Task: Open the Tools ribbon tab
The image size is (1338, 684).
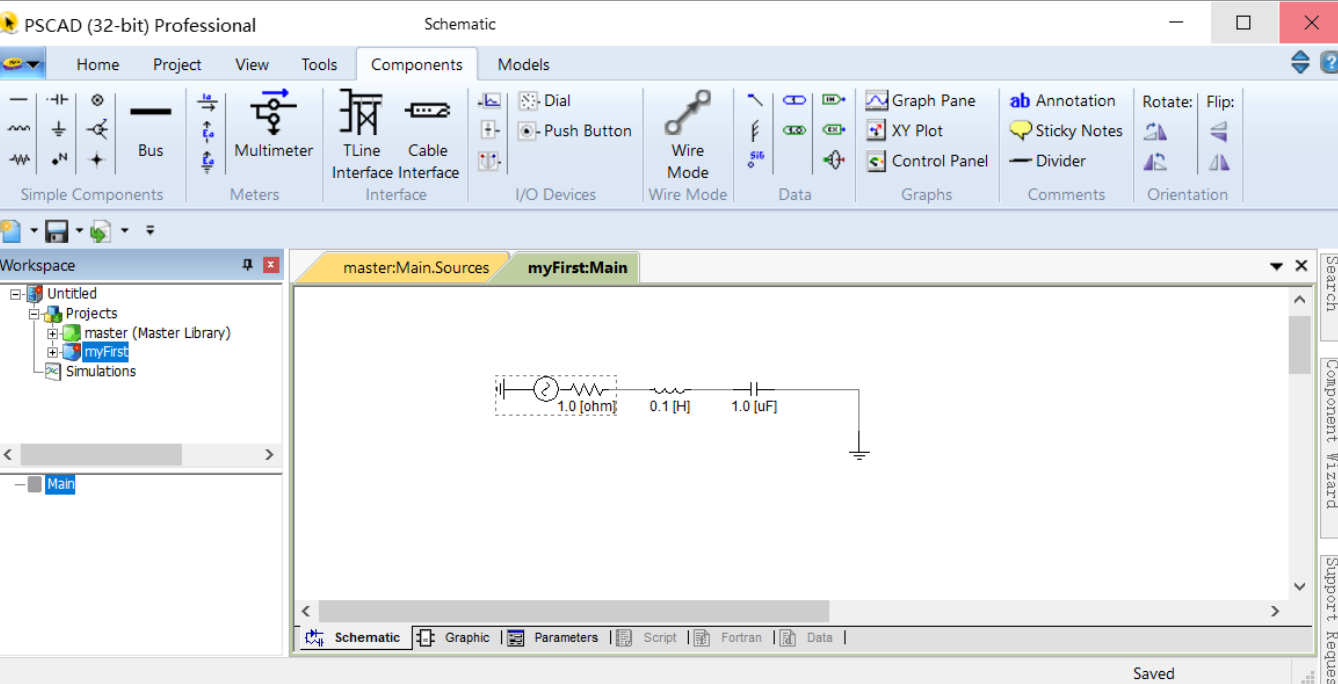Action: click(x=319, y=64)
